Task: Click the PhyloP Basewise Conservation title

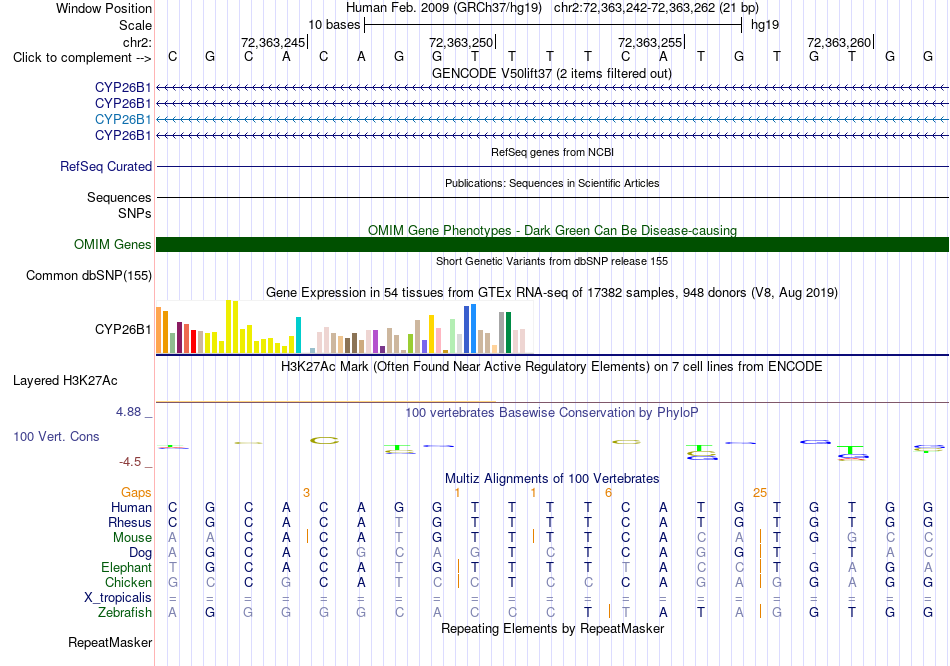Action: (552, 413)
